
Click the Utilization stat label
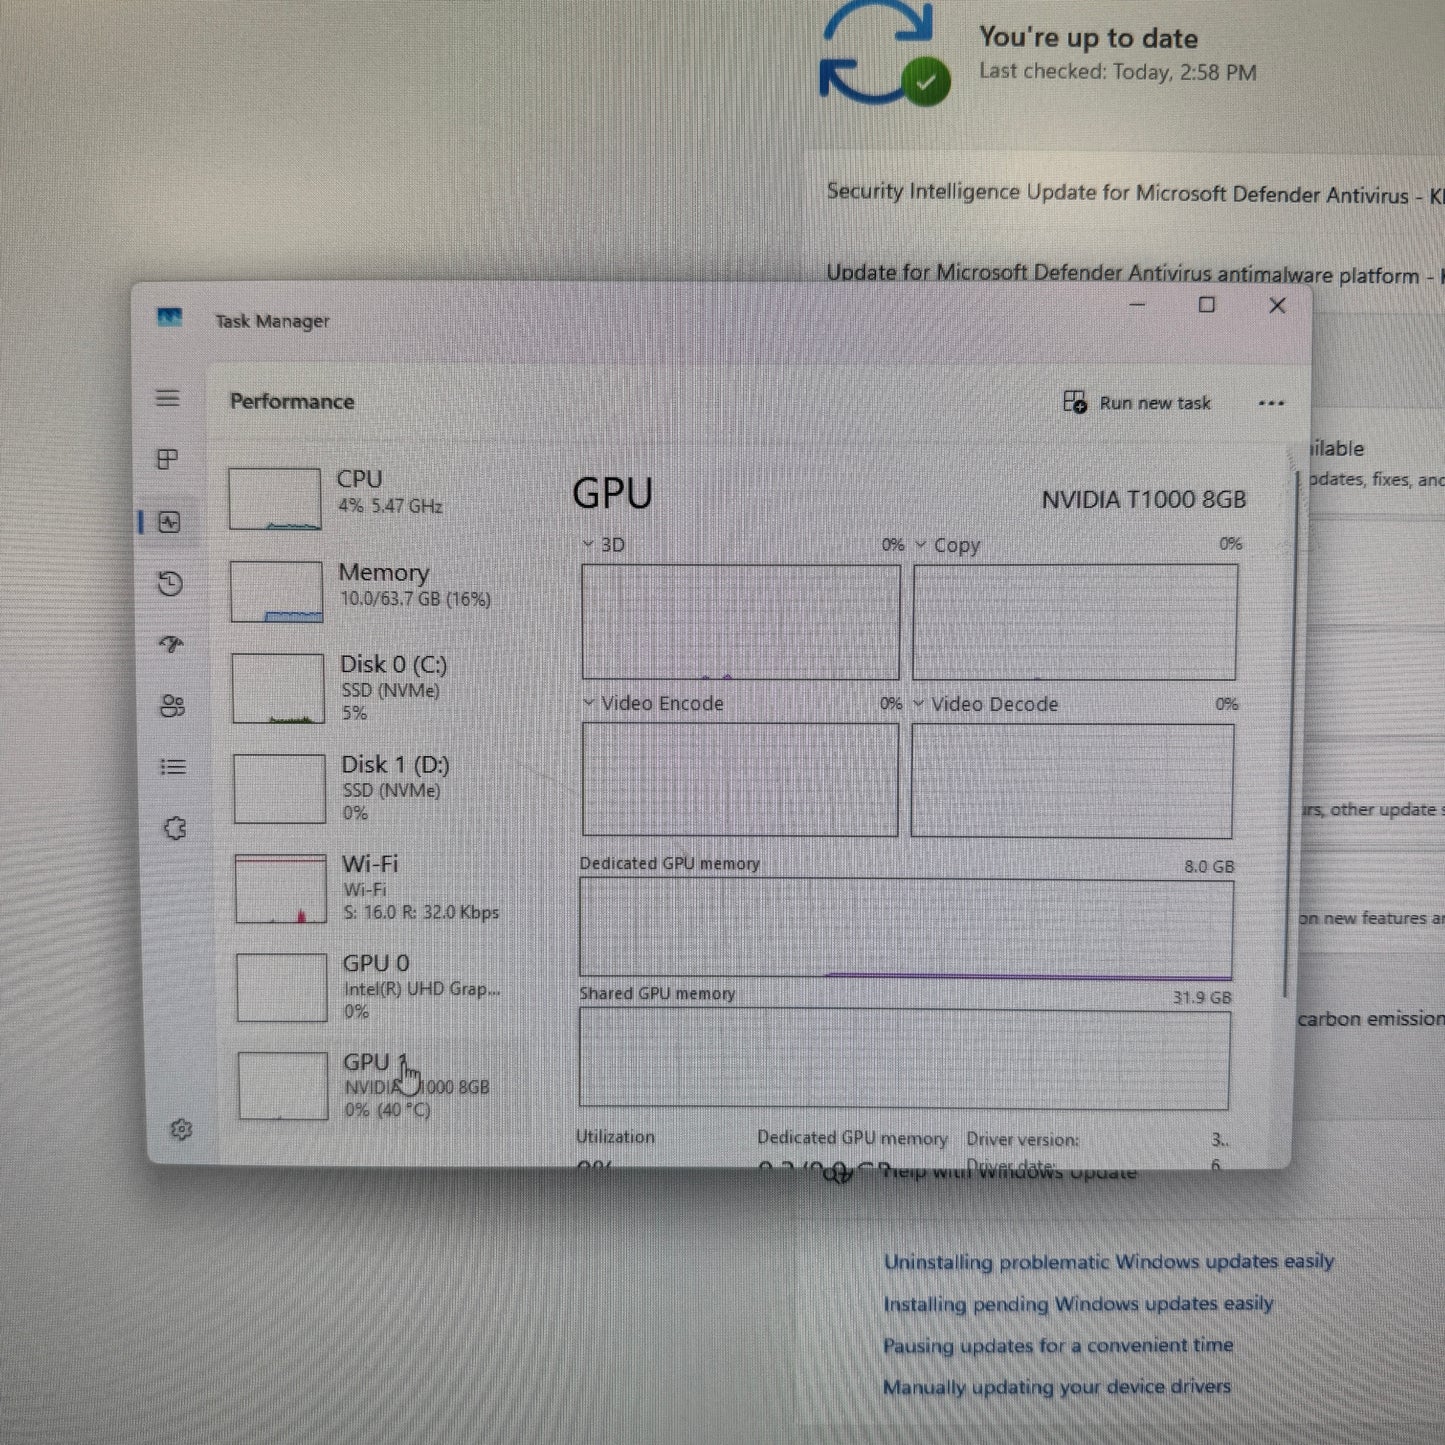pos(615,1137)
